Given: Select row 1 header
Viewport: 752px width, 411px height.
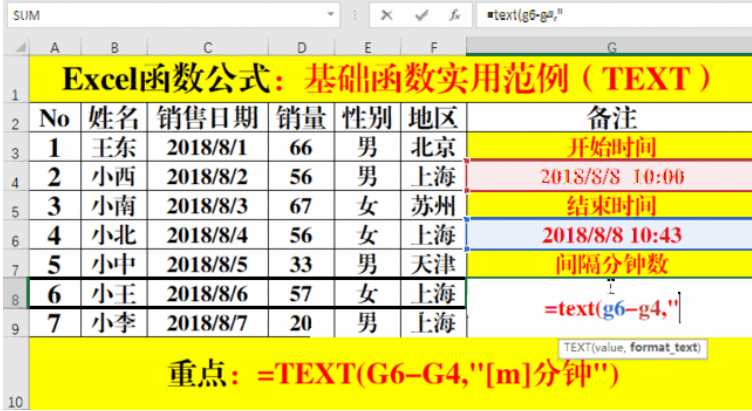Looking at the screenshot, I should coord(16,79).
